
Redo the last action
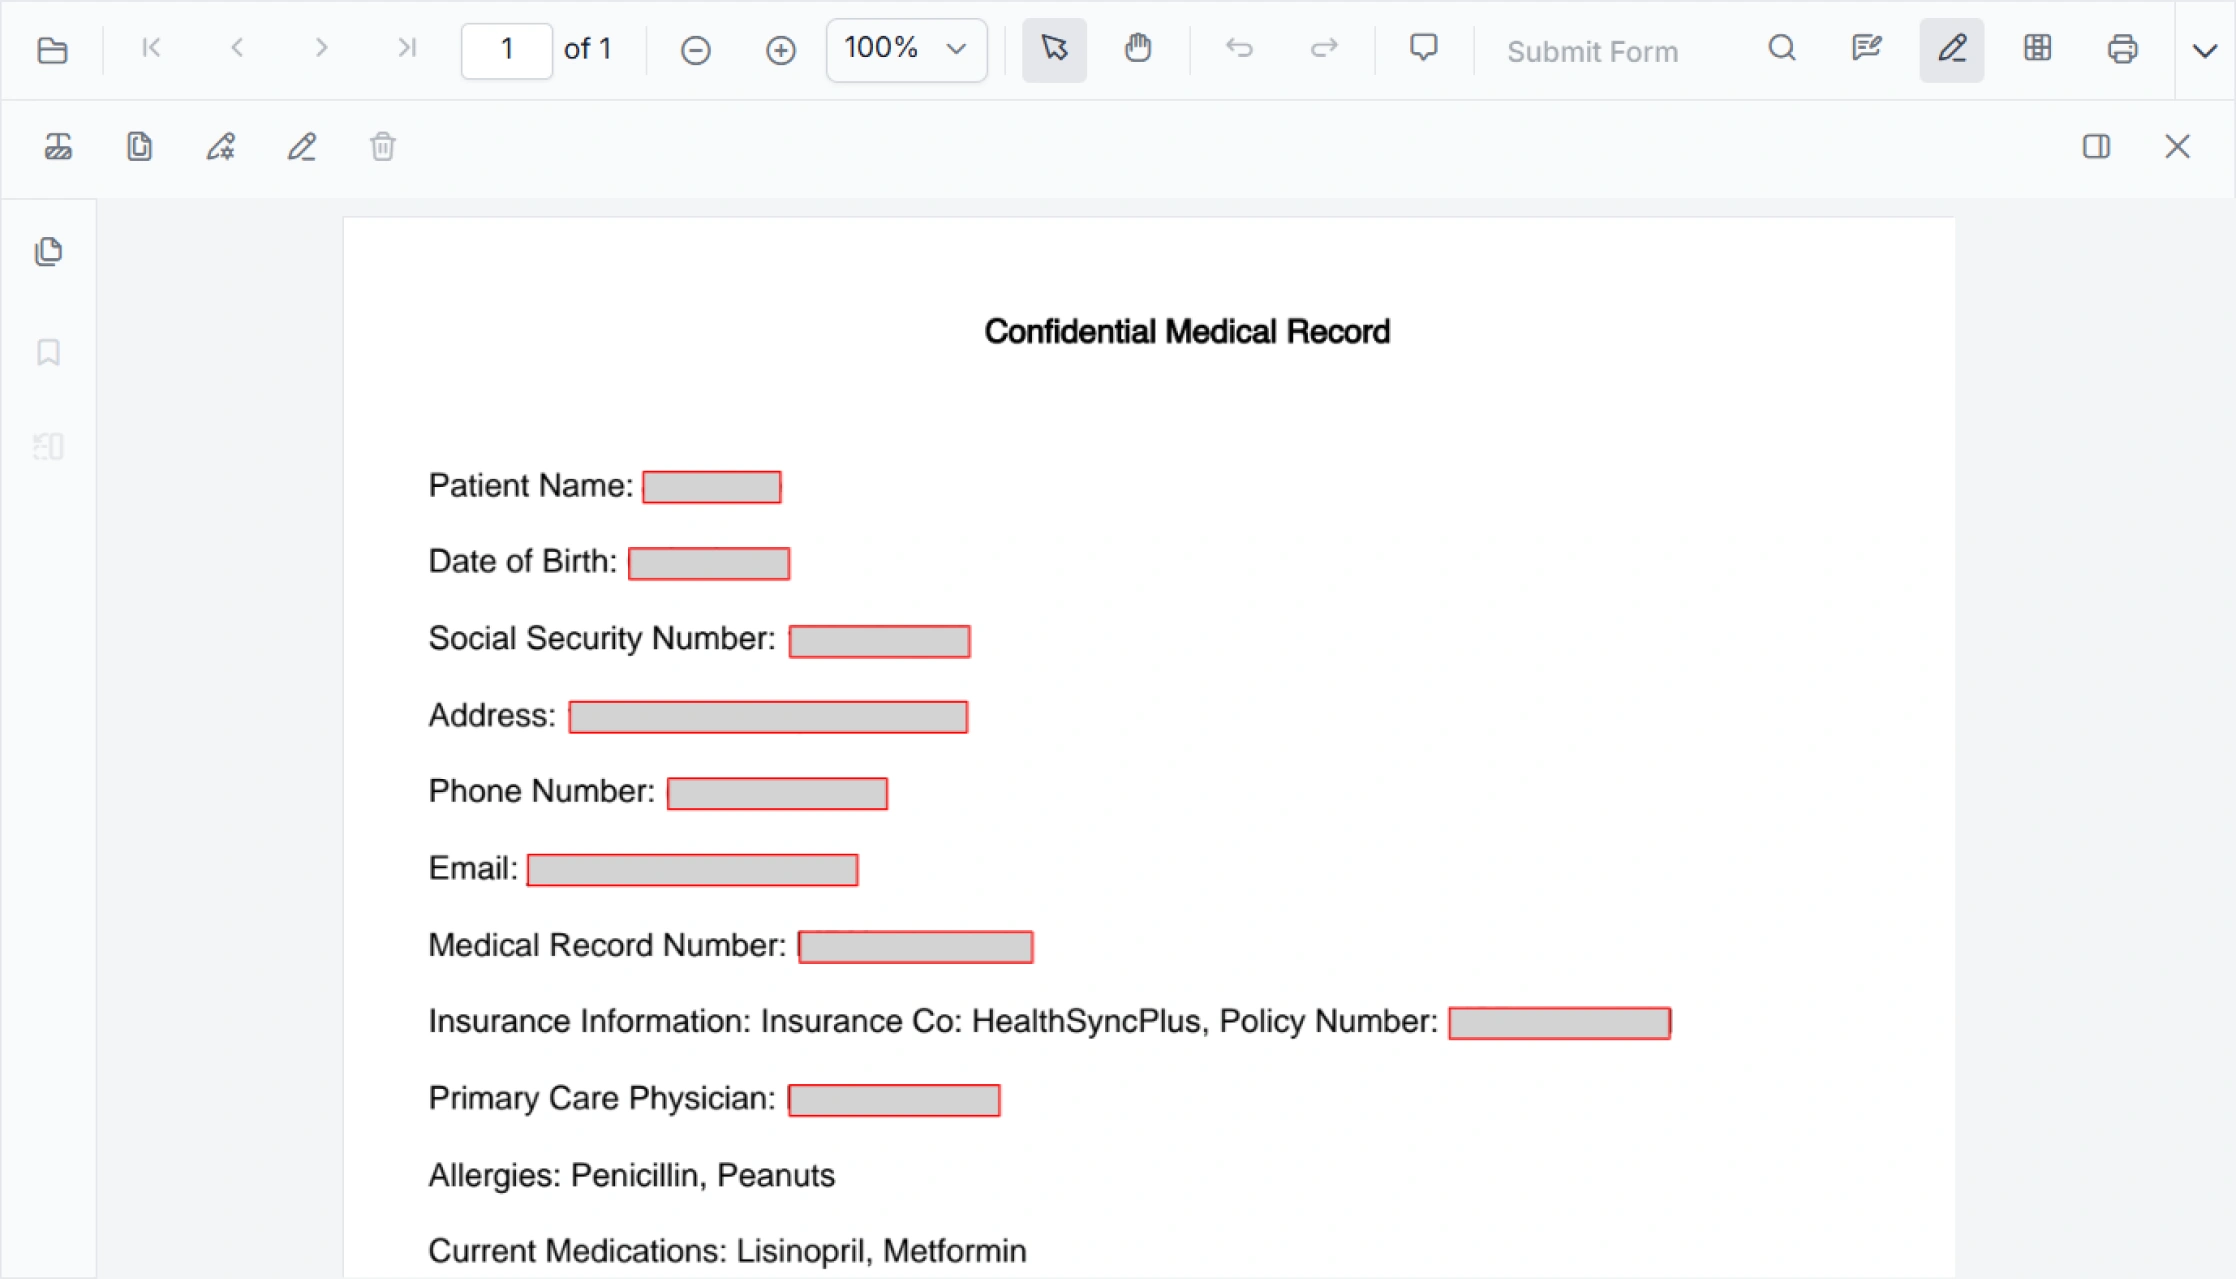1324,49
